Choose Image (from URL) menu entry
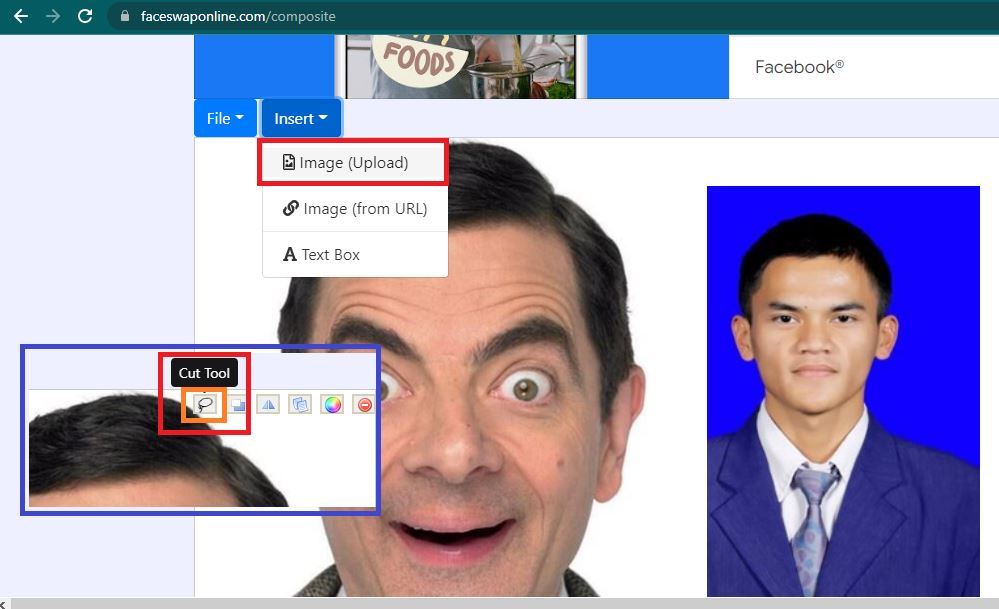 [x=355, y=209]
